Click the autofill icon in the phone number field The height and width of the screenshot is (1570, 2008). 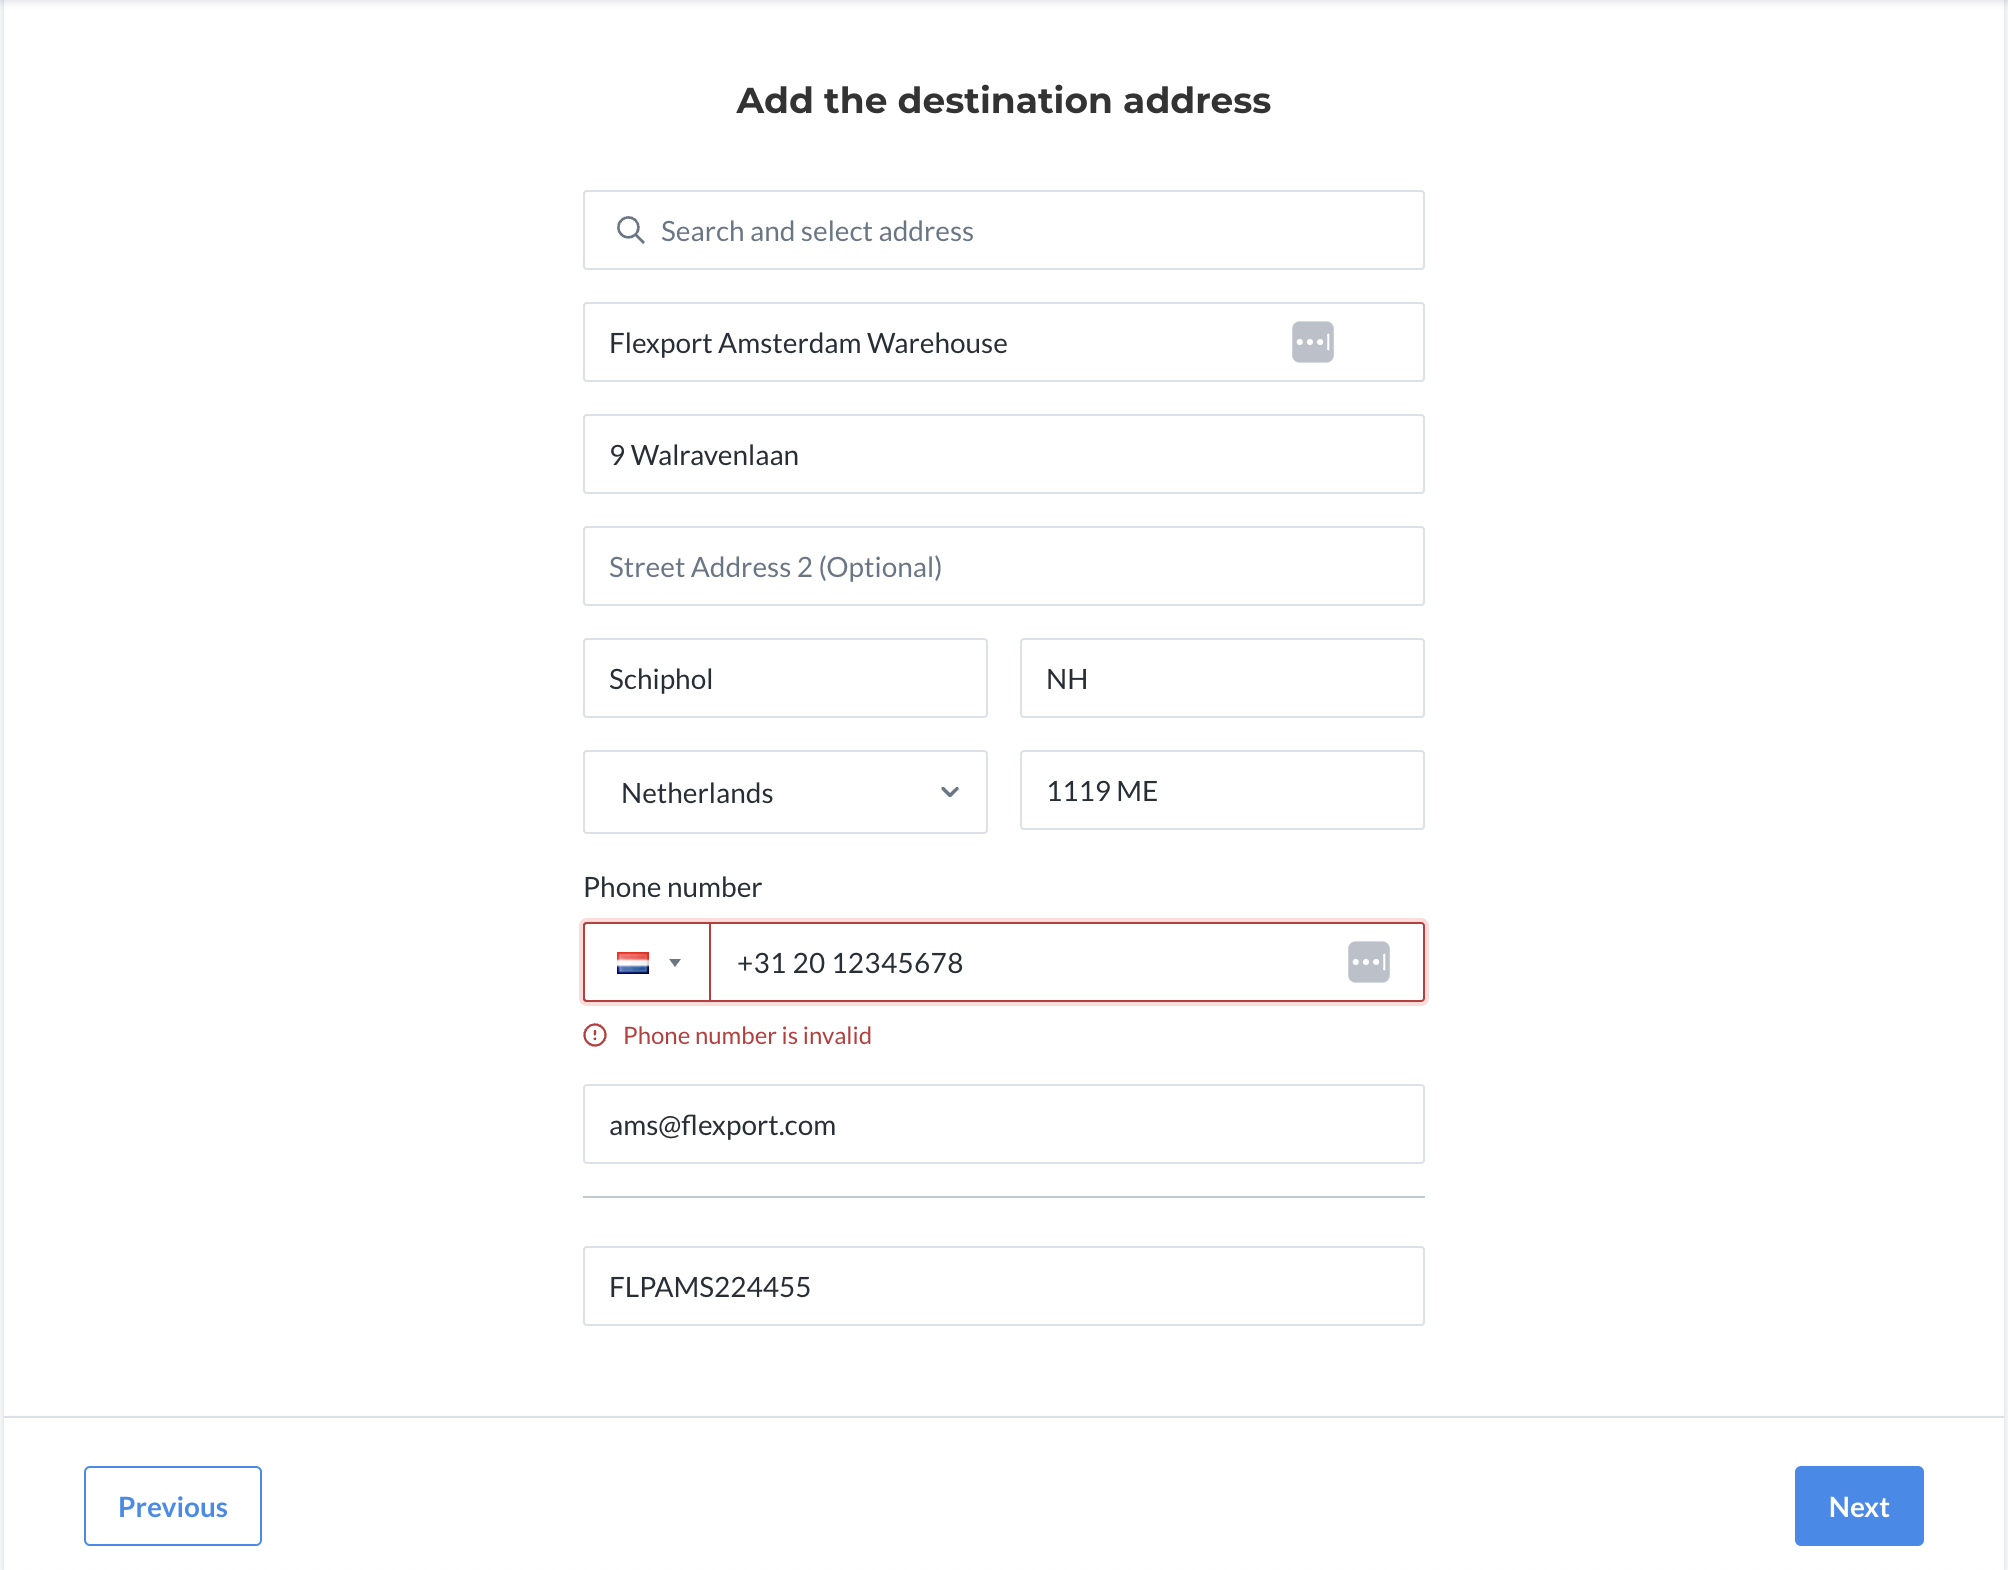[x=1368, y=962]
